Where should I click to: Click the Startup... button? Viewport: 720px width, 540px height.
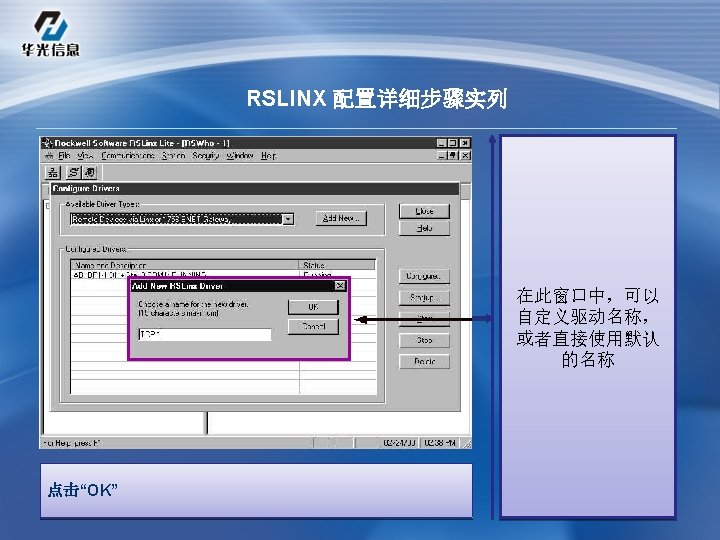point(424,298)
